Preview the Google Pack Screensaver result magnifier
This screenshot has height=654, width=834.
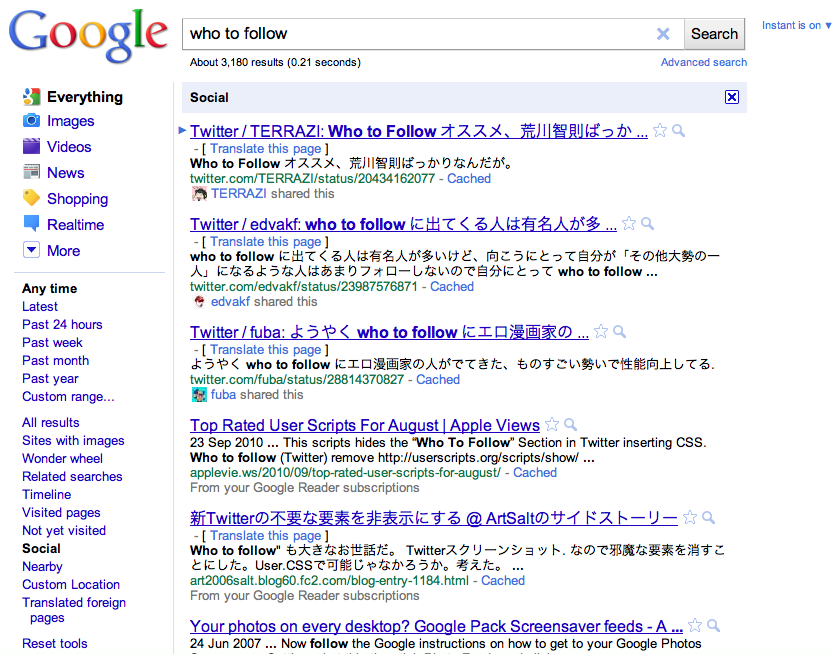point(713,625)
